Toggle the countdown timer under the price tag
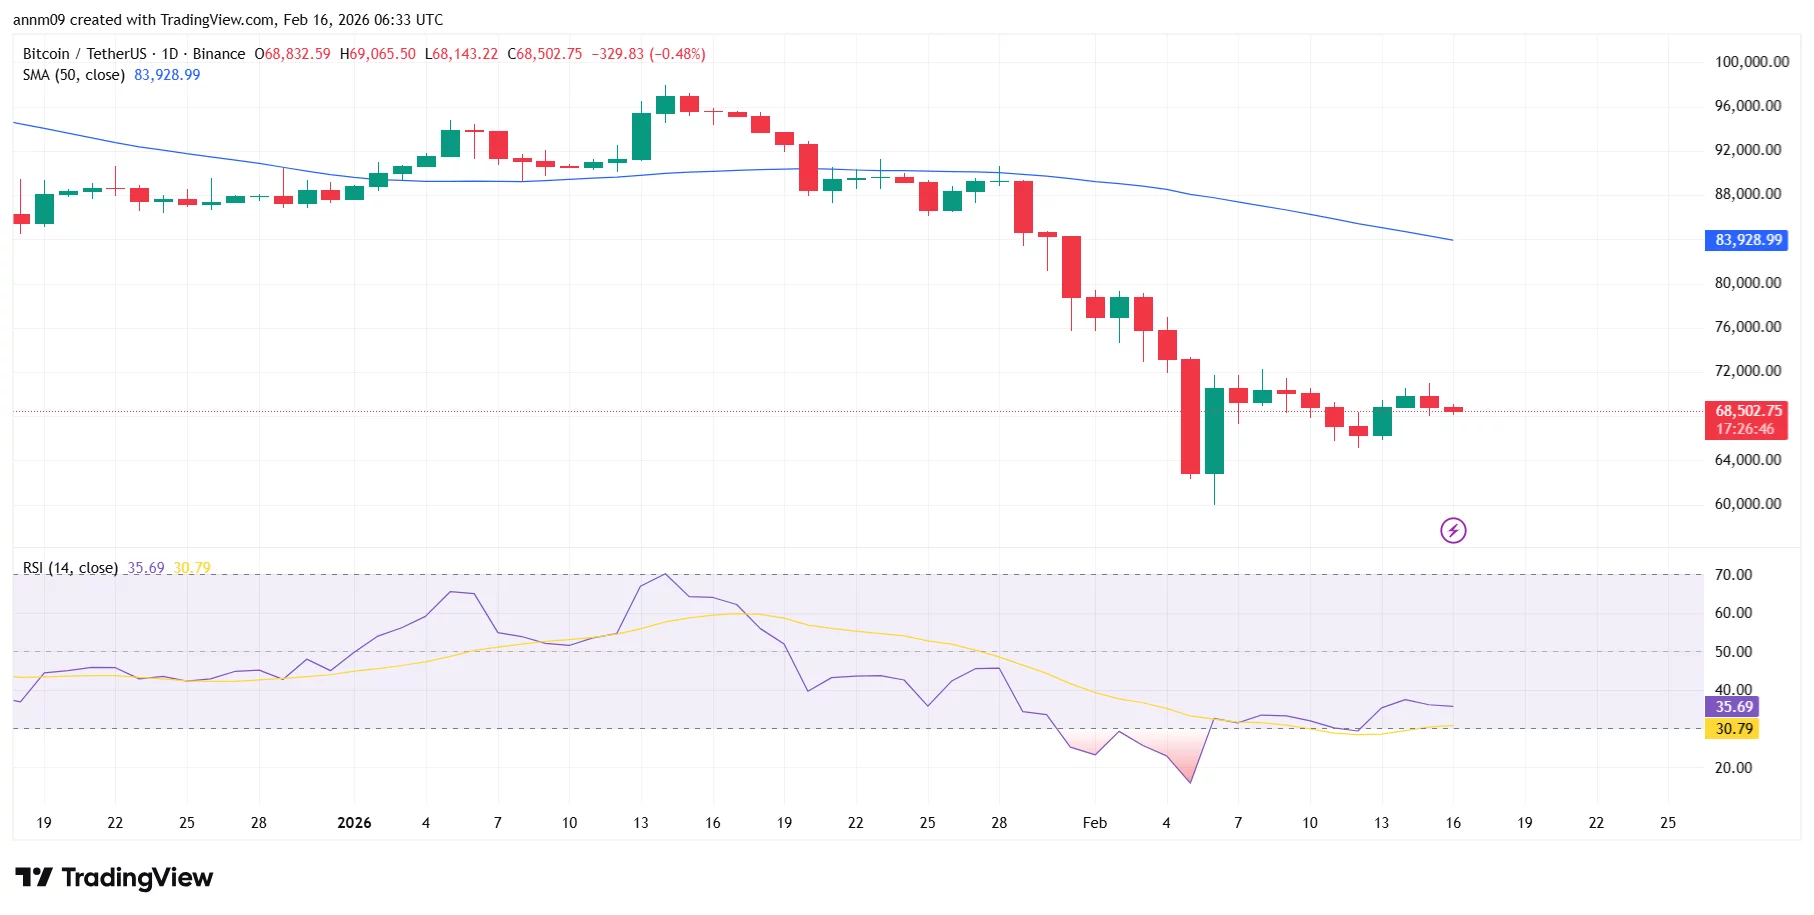The height and width of the screenshot is (915, 1814). (x=1746, y=427)
